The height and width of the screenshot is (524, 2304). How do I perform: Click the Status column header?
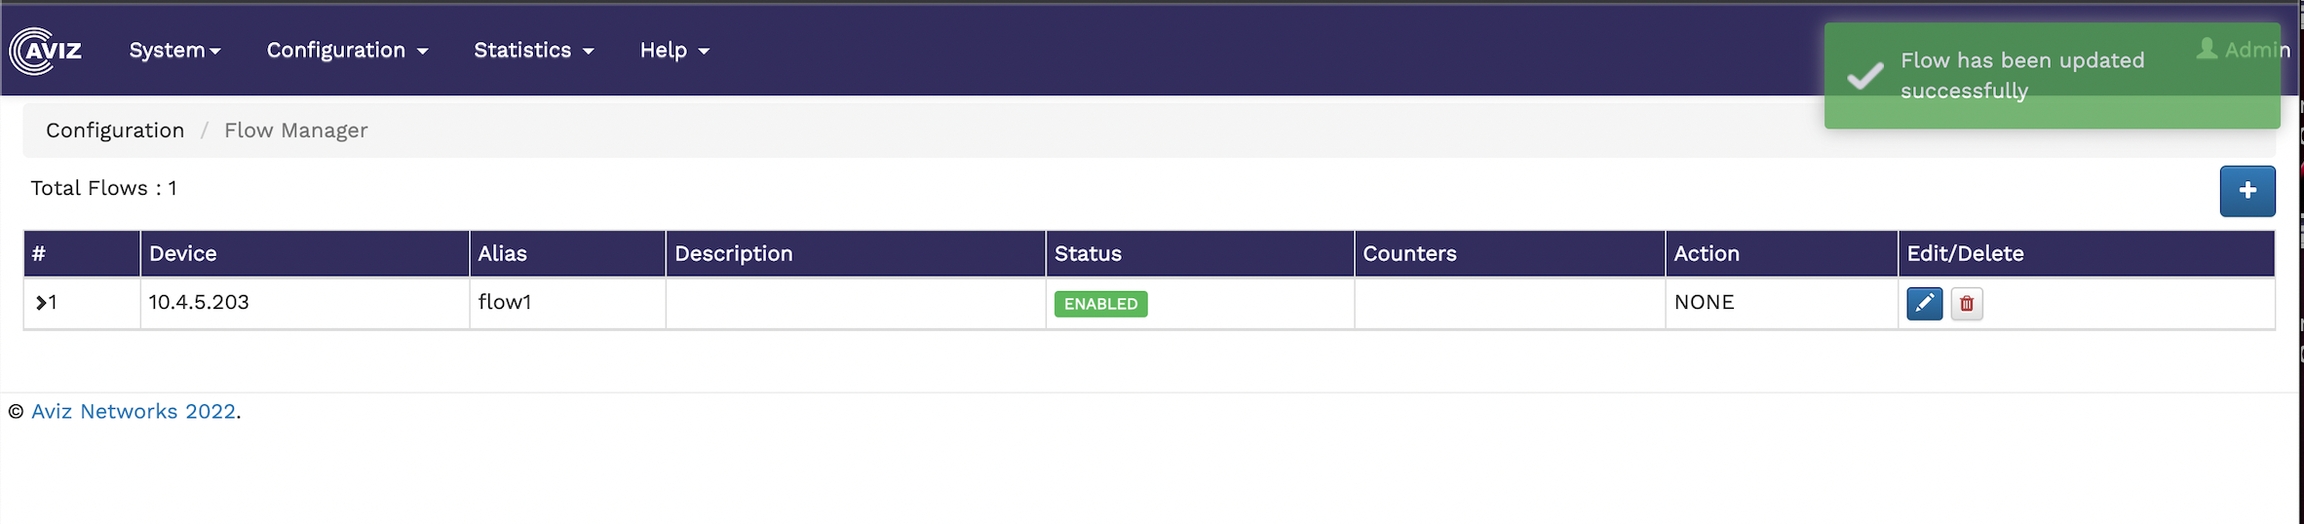(x=1088, y=254)
